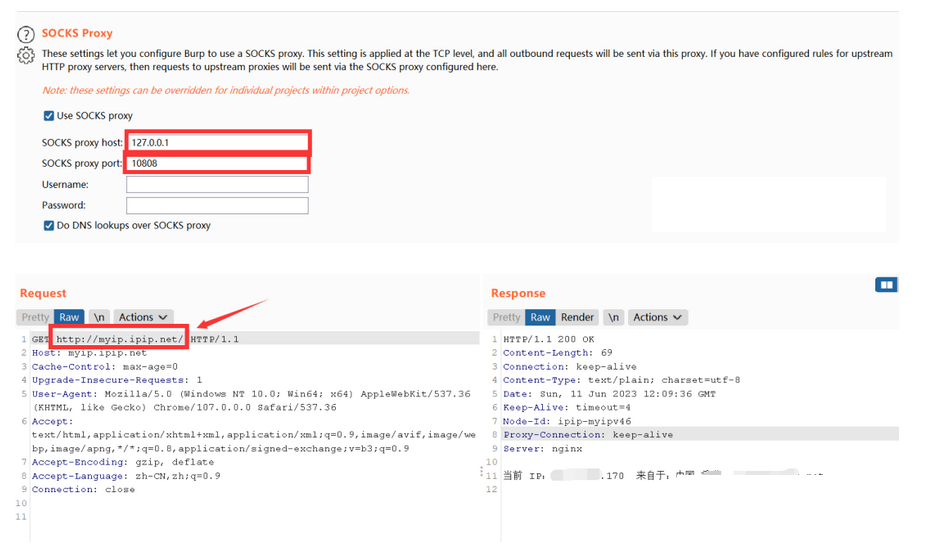Click the SOCKS Proxy section title
This screenshot has height=549, width=949.
coord(77,33)
